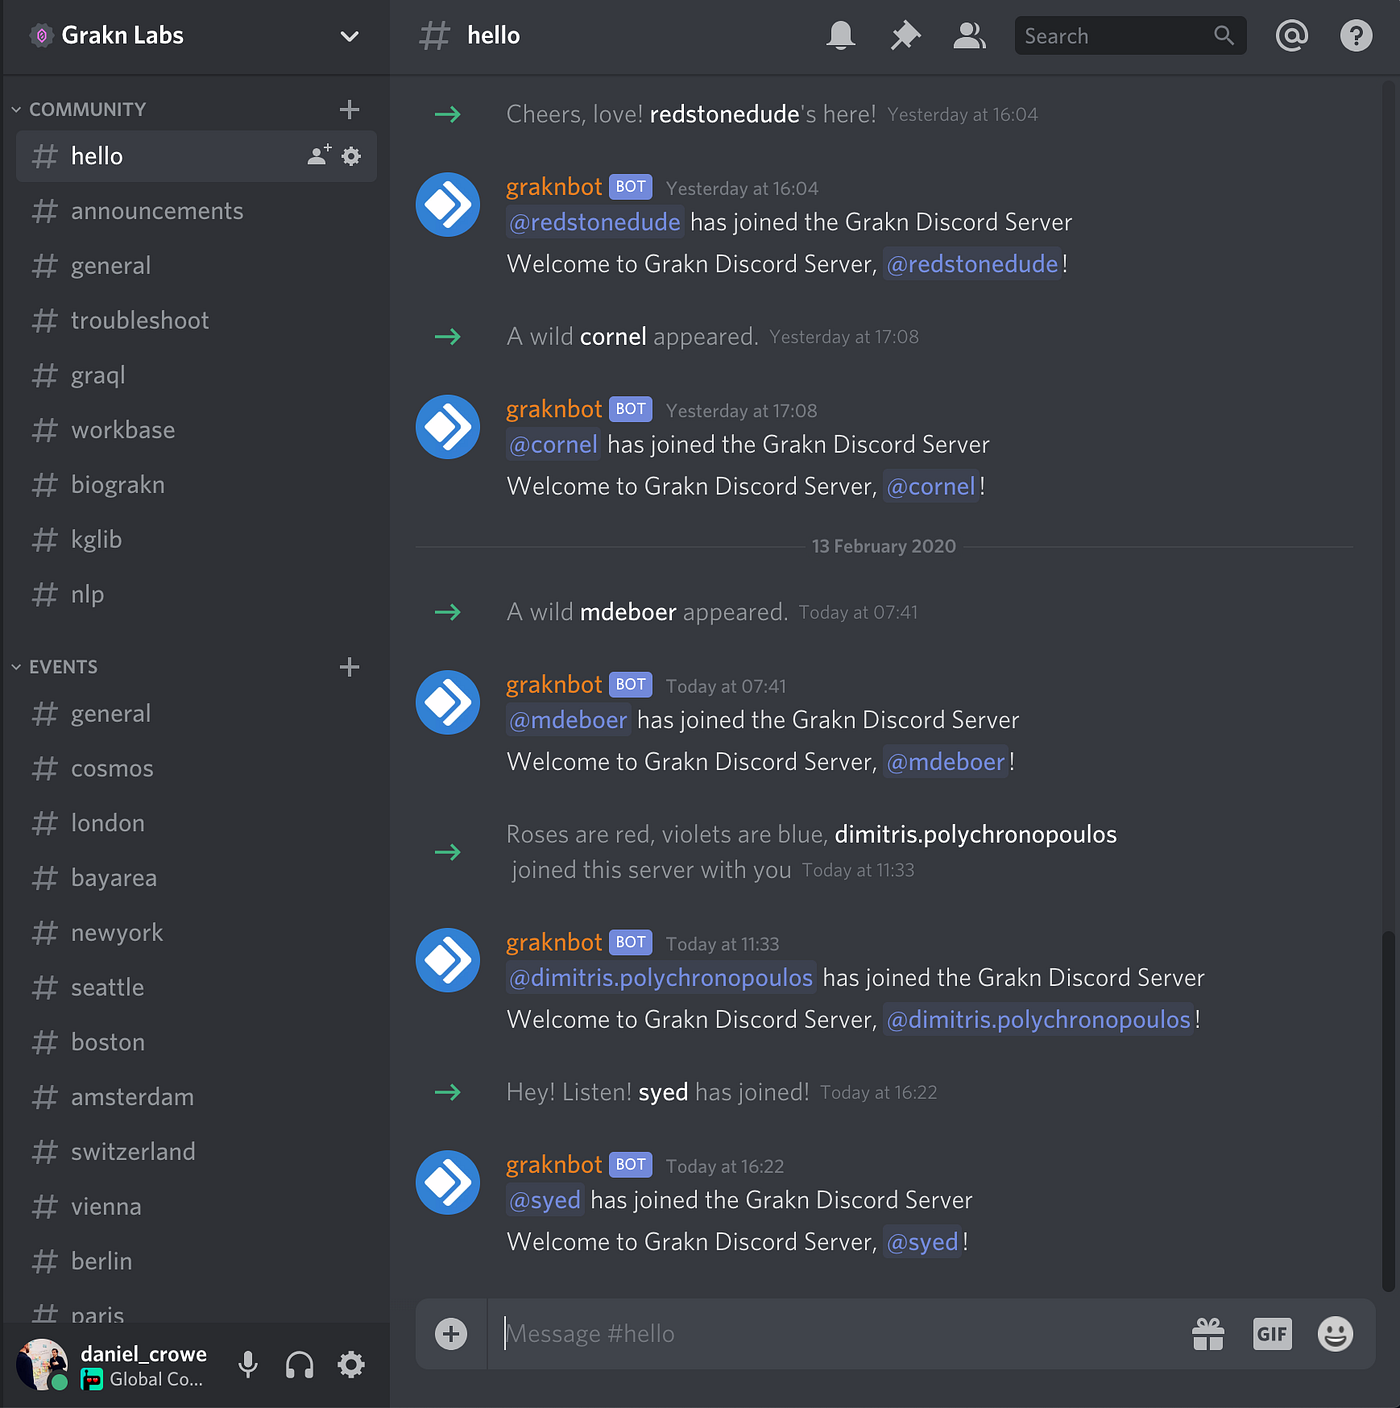Screen dimensions: 1400x1408
Task: Select the vienna channel
Action: [x=196, y=1207]
